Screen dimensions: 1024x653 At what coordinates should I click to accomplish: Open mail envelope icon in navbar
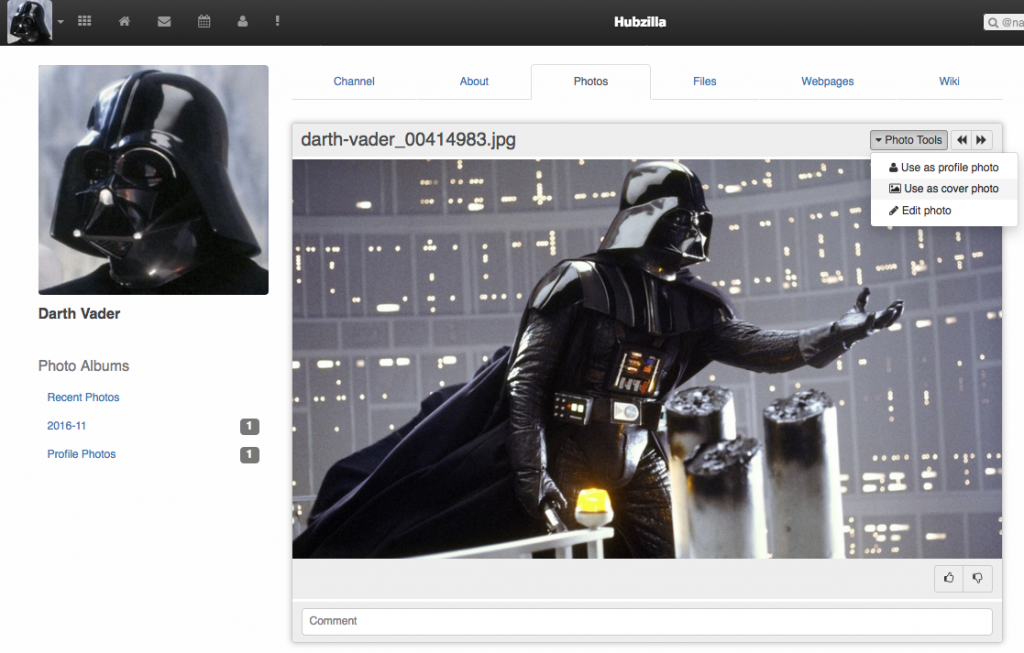pyautogui.click(x=164, y=21)
